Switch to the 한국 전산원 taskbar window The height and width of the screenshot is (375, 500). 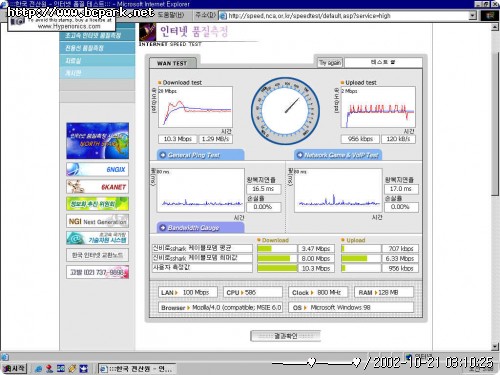coord(137,369)
